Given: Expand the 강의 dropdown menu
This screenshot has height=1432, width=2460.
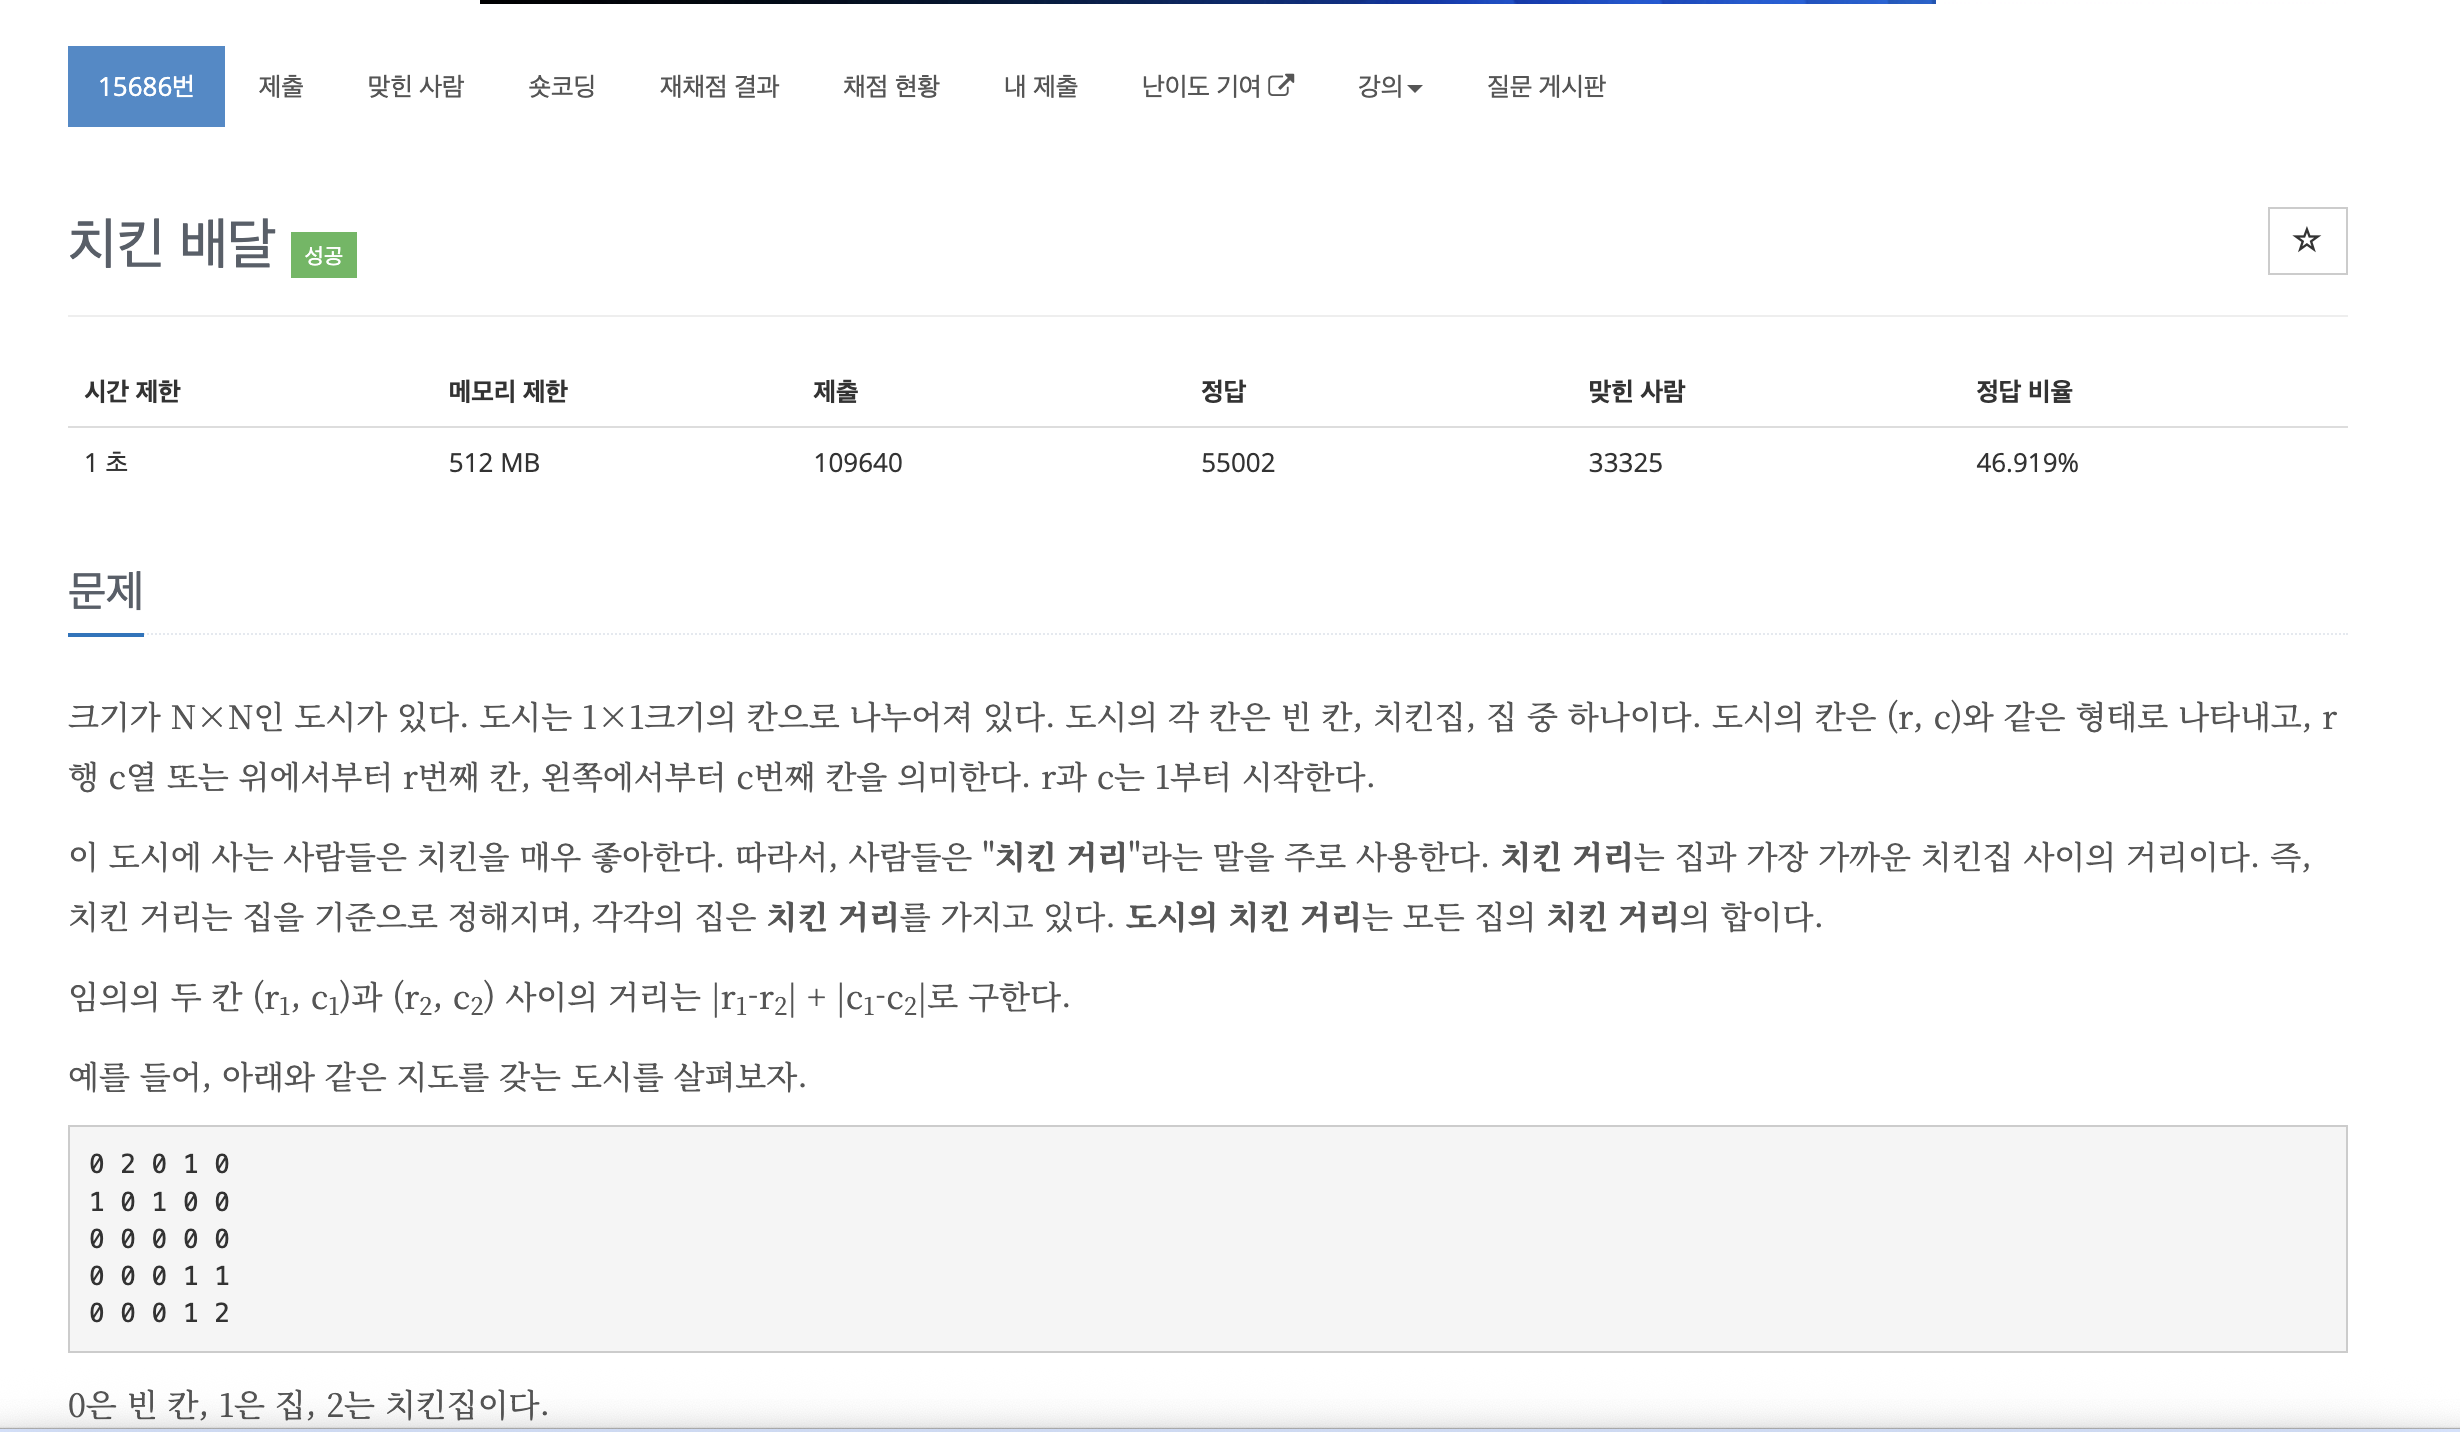Looking at the screenshot, I should pos(1389,87).
